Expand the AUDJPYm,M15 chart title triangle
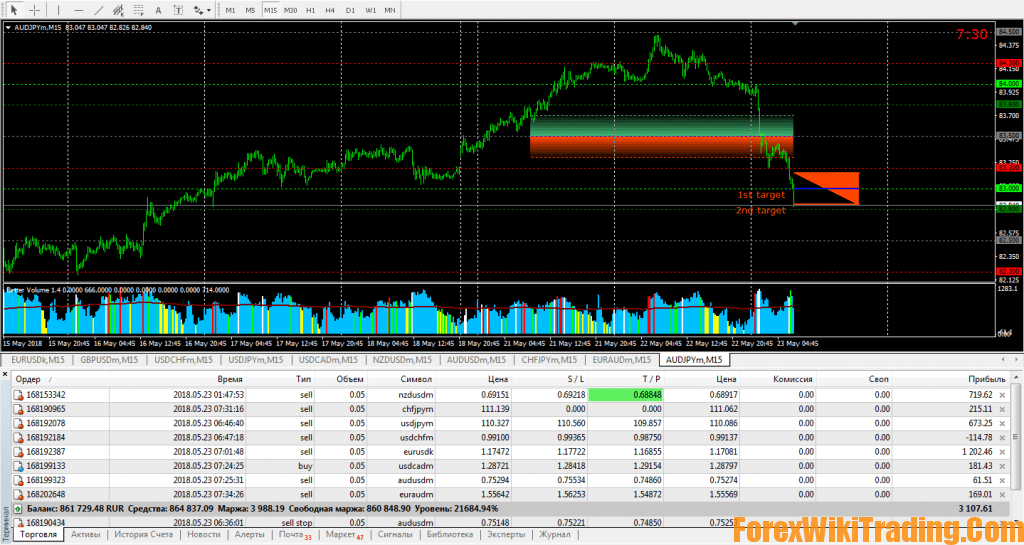Viewport: 1024px width, 545px height. pos(8,27)
